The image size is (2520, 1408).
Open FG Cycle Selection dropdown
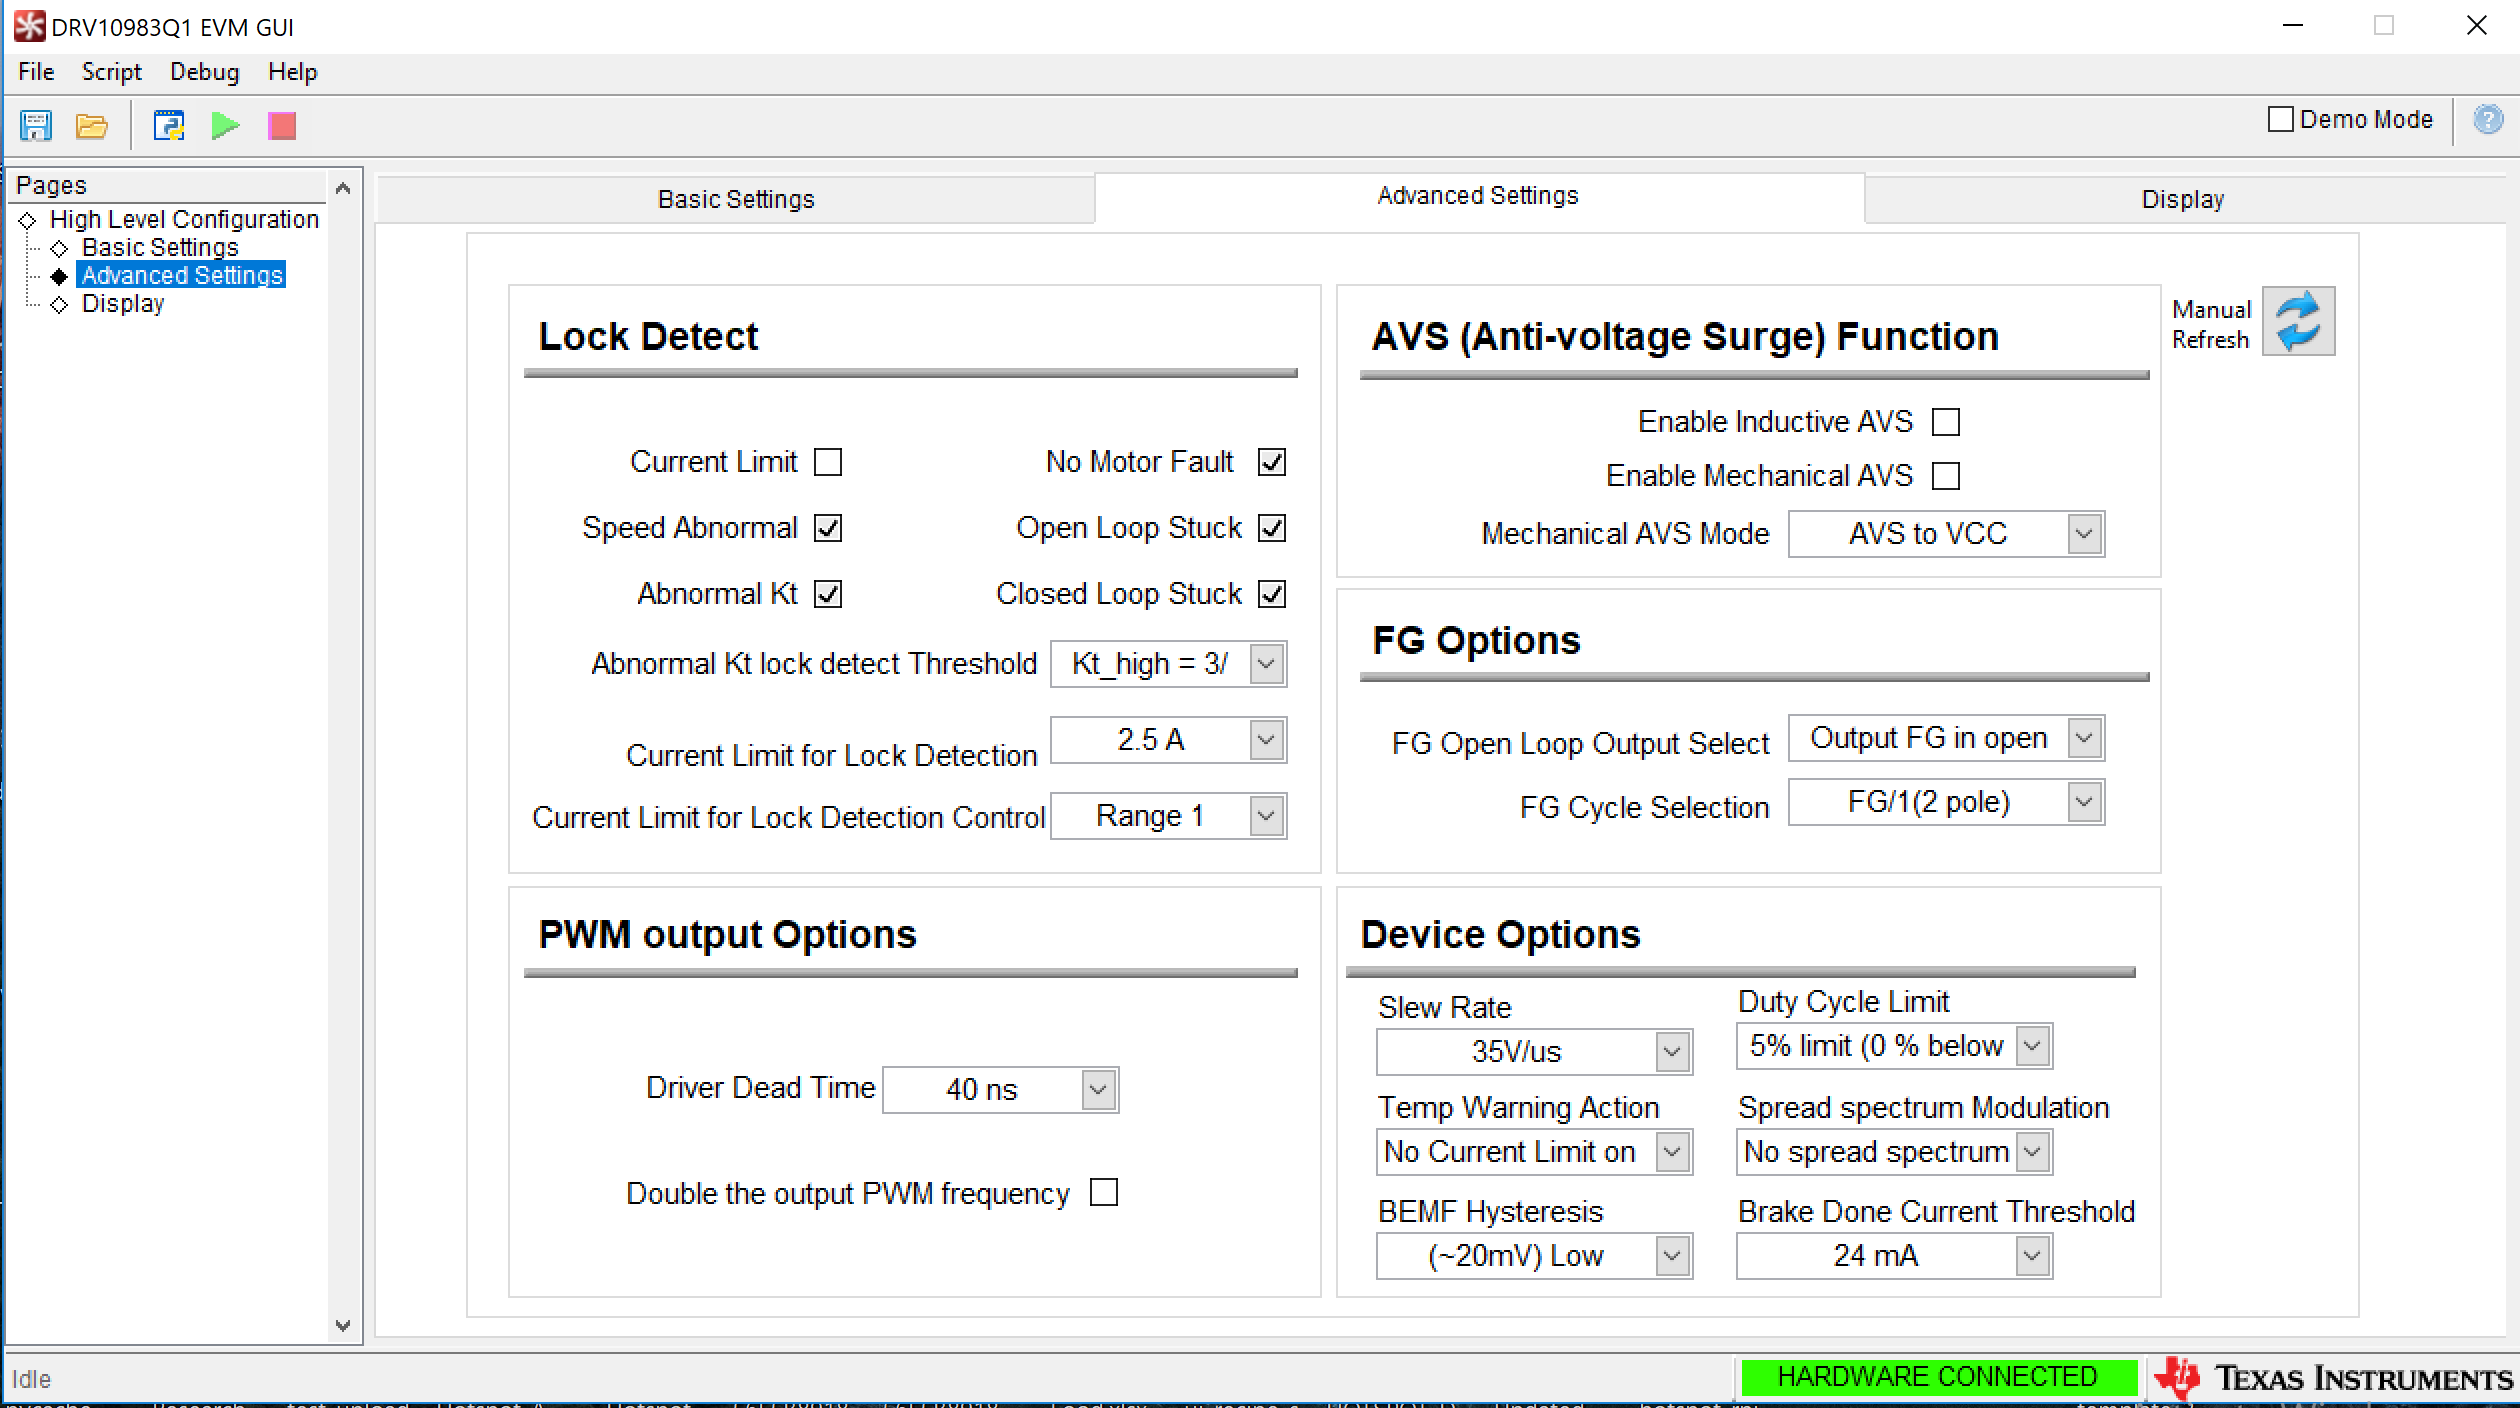(1946, 802)
